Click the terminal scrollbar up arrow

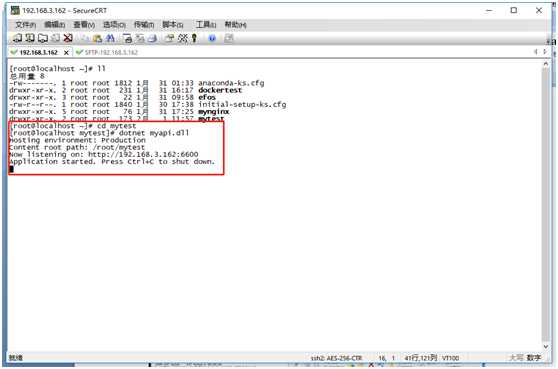(546, 64)
